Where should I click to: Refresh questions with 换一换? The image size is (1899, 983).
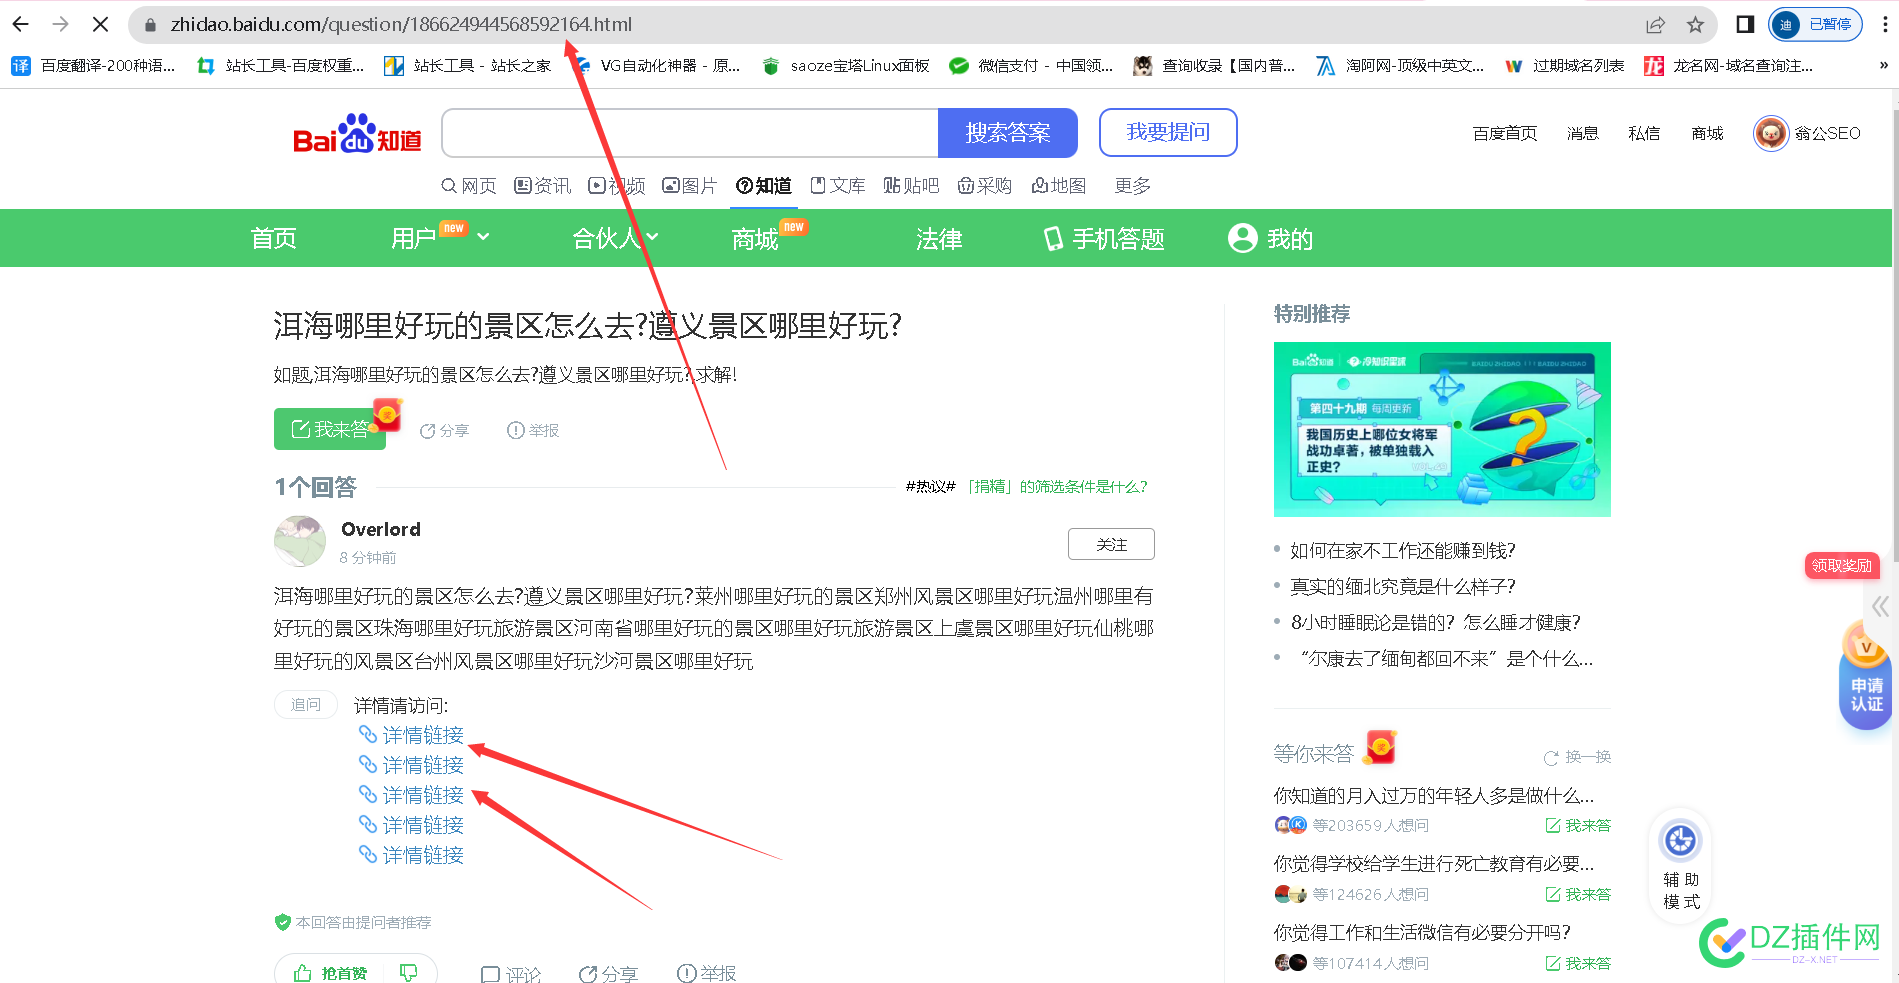pyautogui.click(x=1577, y=757)
